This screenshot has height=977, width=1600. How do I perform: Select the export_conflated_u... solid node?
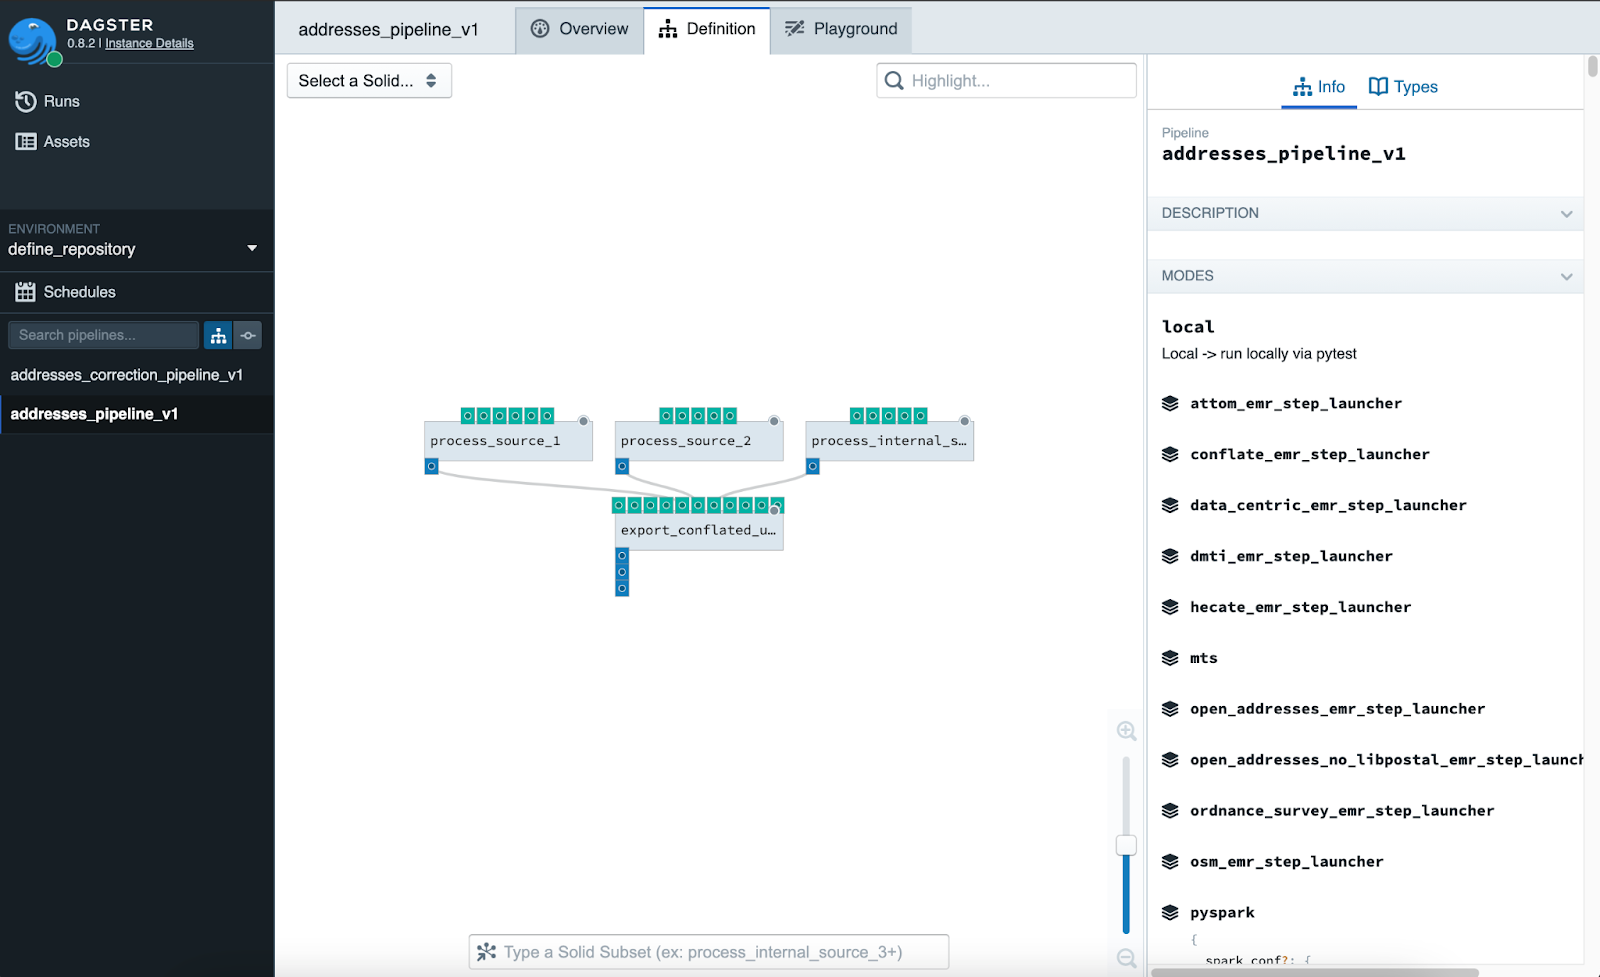(698, 531)
